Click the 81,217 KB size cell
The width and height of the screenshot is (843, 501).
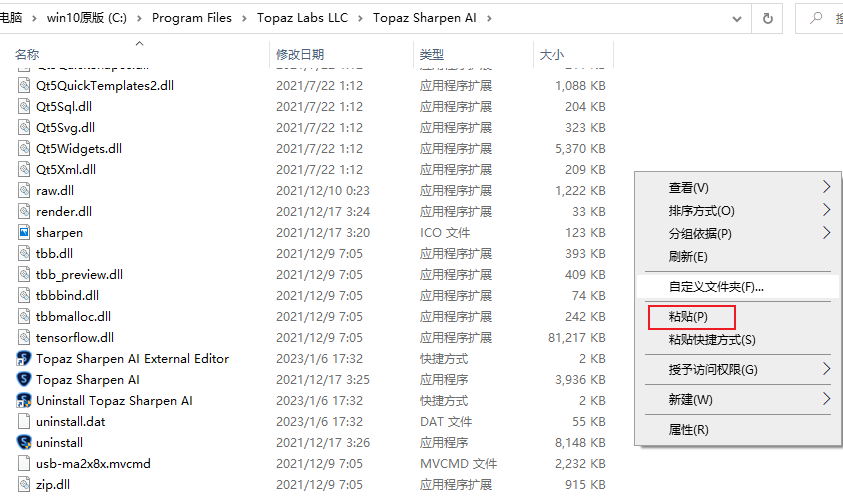point(577,337)
